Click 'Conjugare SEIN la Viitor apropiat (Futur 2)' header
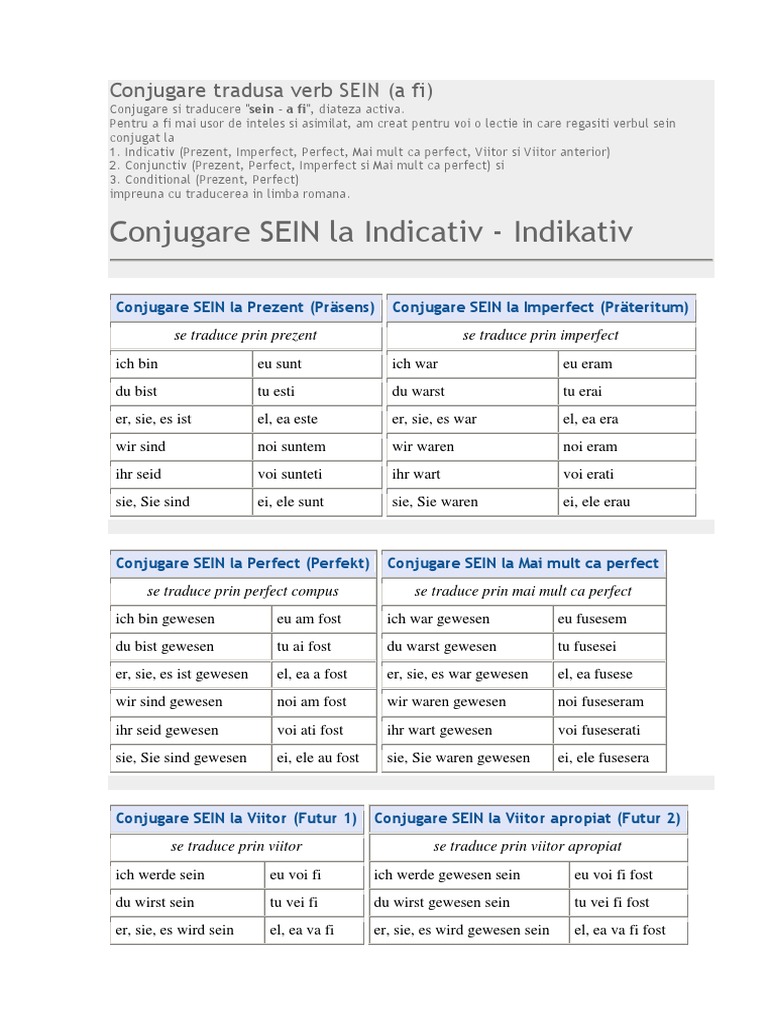 pyautogui.click(x=527, y=818)
